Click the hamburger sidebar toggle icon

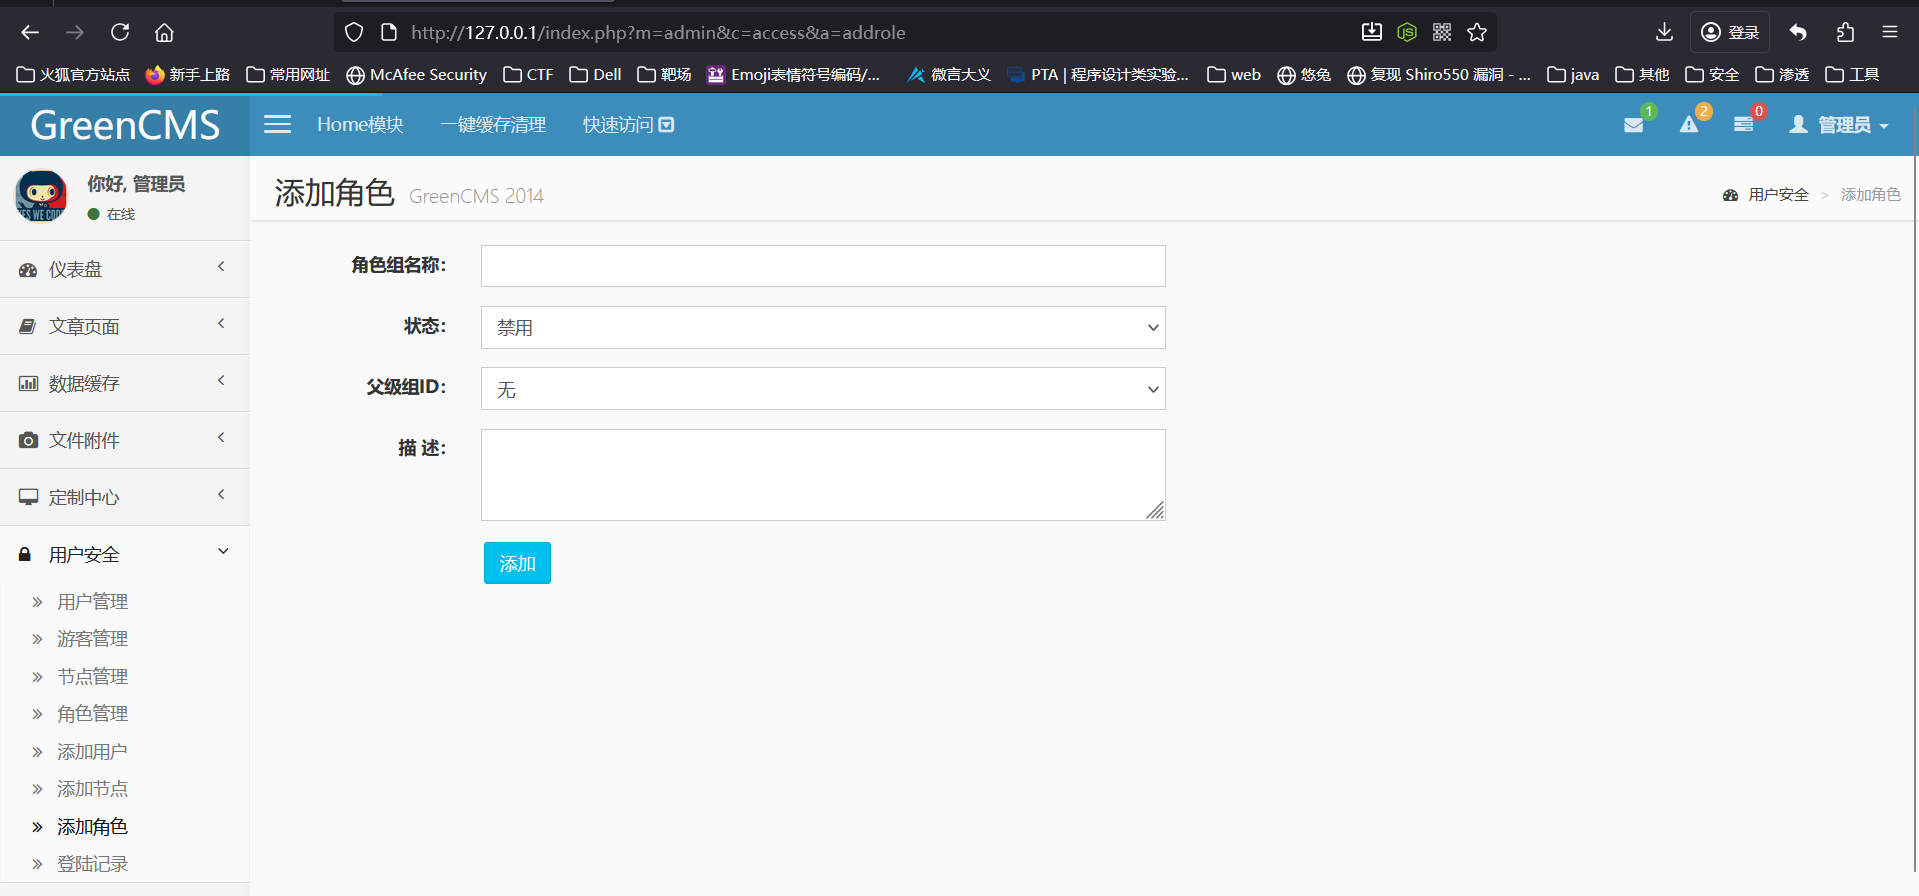point(277,124)
